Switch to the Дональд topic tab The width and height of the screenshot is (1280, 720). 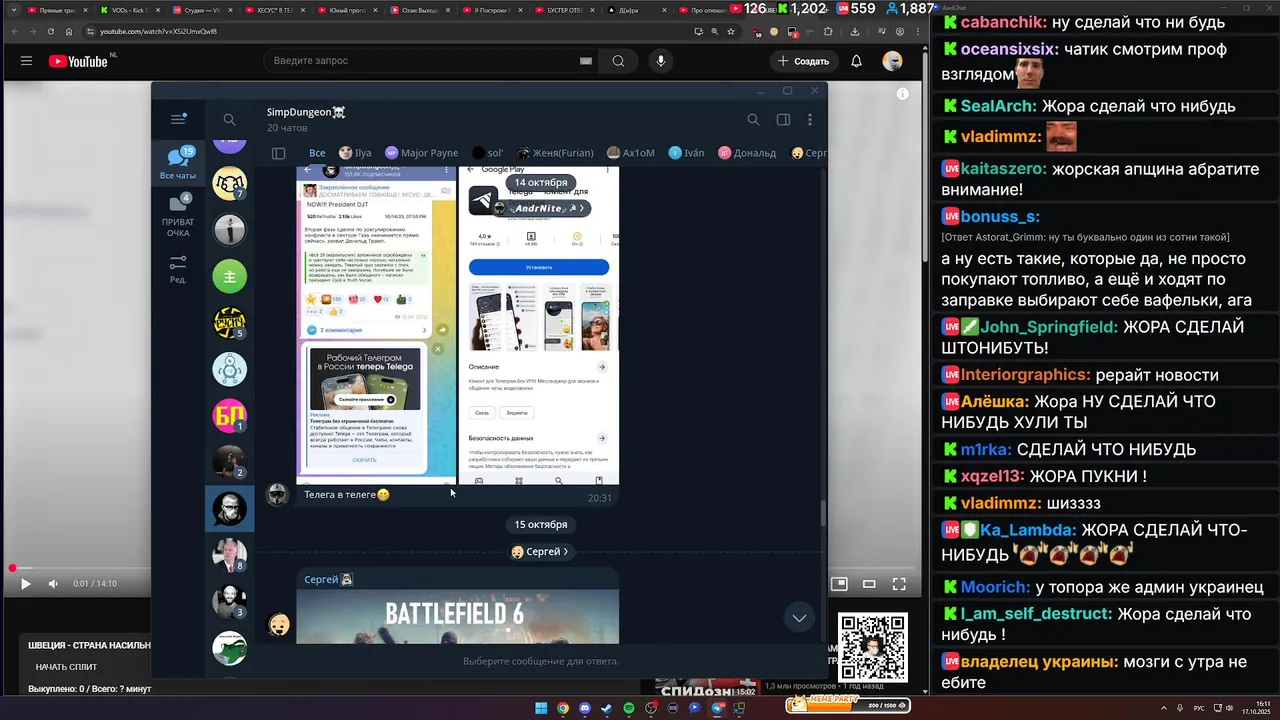pyautogui.click(x=746, y=153)
